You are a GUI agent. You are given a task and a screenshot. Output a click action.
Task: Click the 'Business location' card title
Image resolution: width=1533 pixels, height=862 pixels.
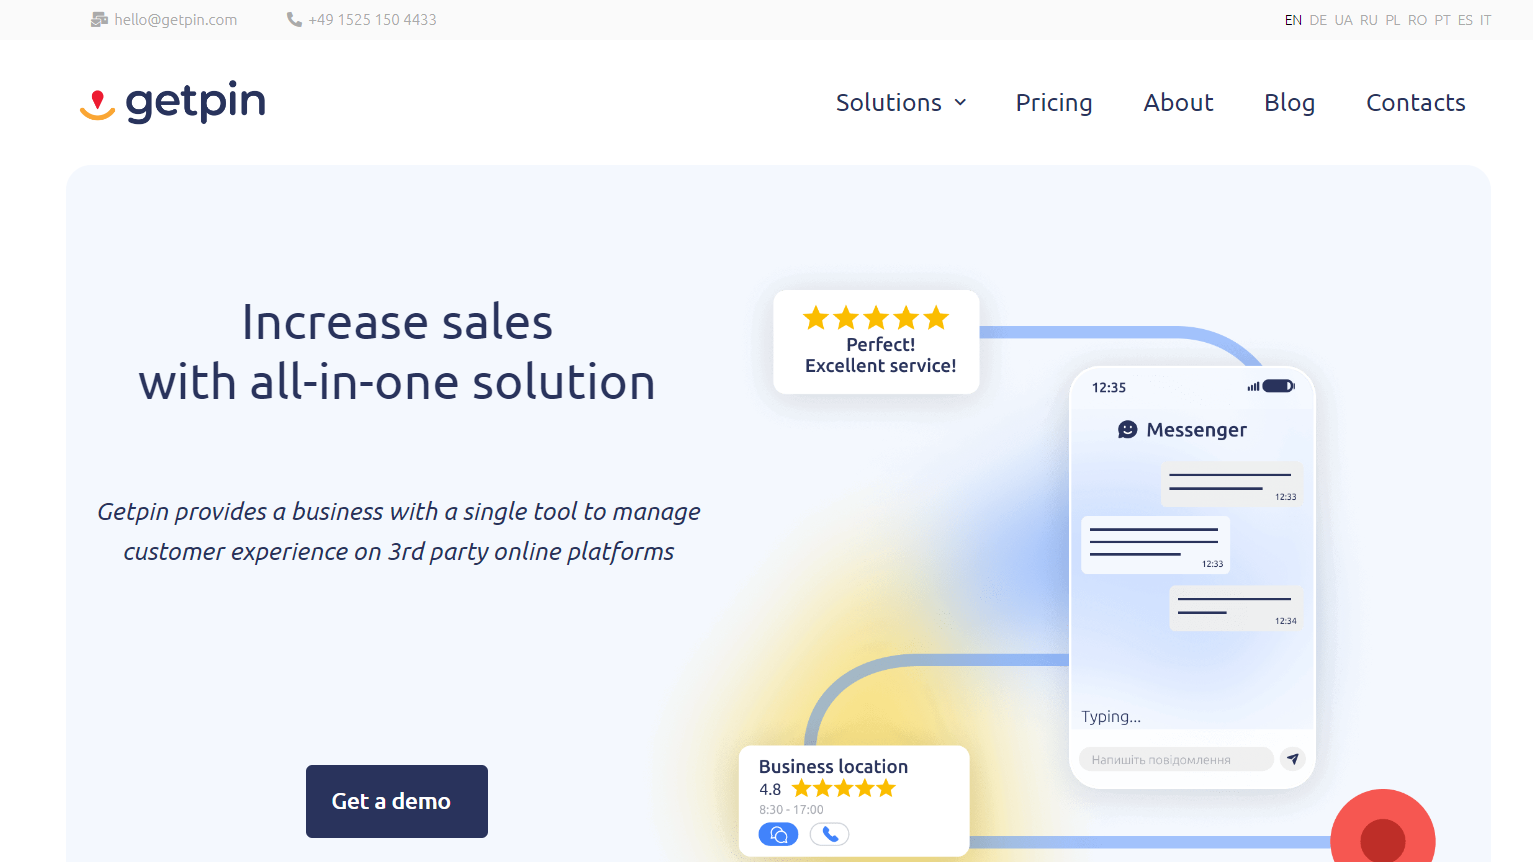[x=833, y=766]
